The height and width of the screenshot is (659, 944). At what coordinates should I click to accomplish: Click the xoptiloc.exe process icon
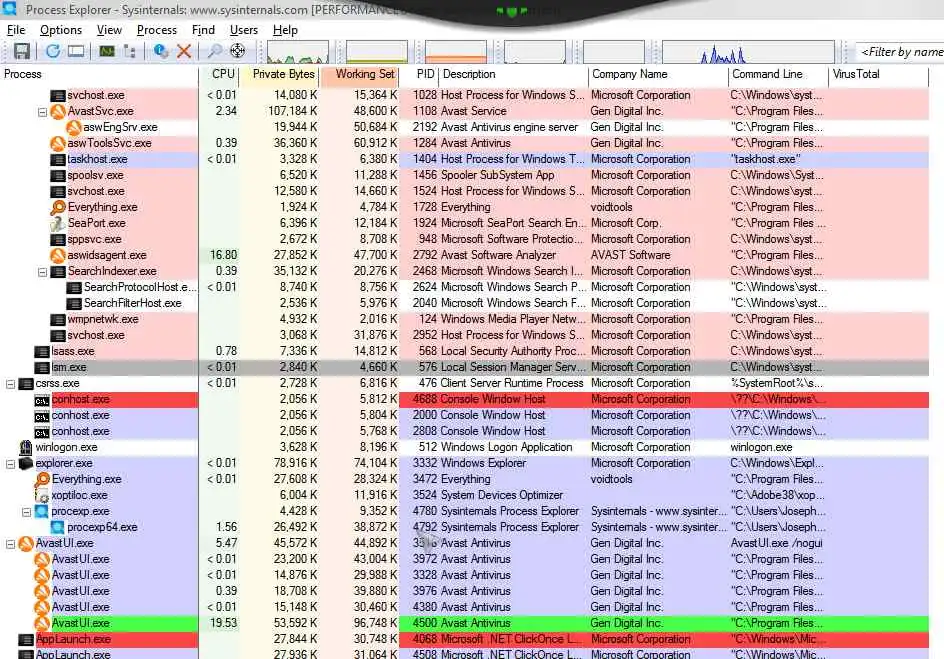(42, 495)
